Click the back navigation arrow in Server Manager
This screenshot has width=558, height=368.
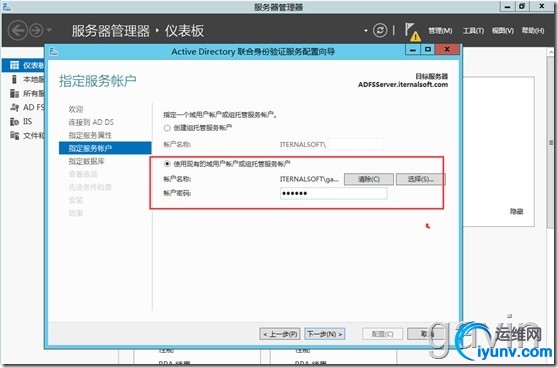[x=17, y=31]
